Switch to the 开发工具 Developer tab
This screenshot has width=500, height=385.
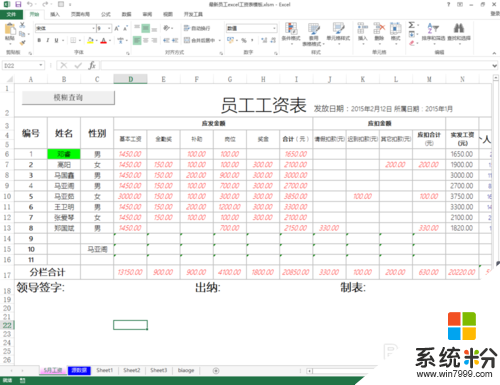click(x=193, y=14)
